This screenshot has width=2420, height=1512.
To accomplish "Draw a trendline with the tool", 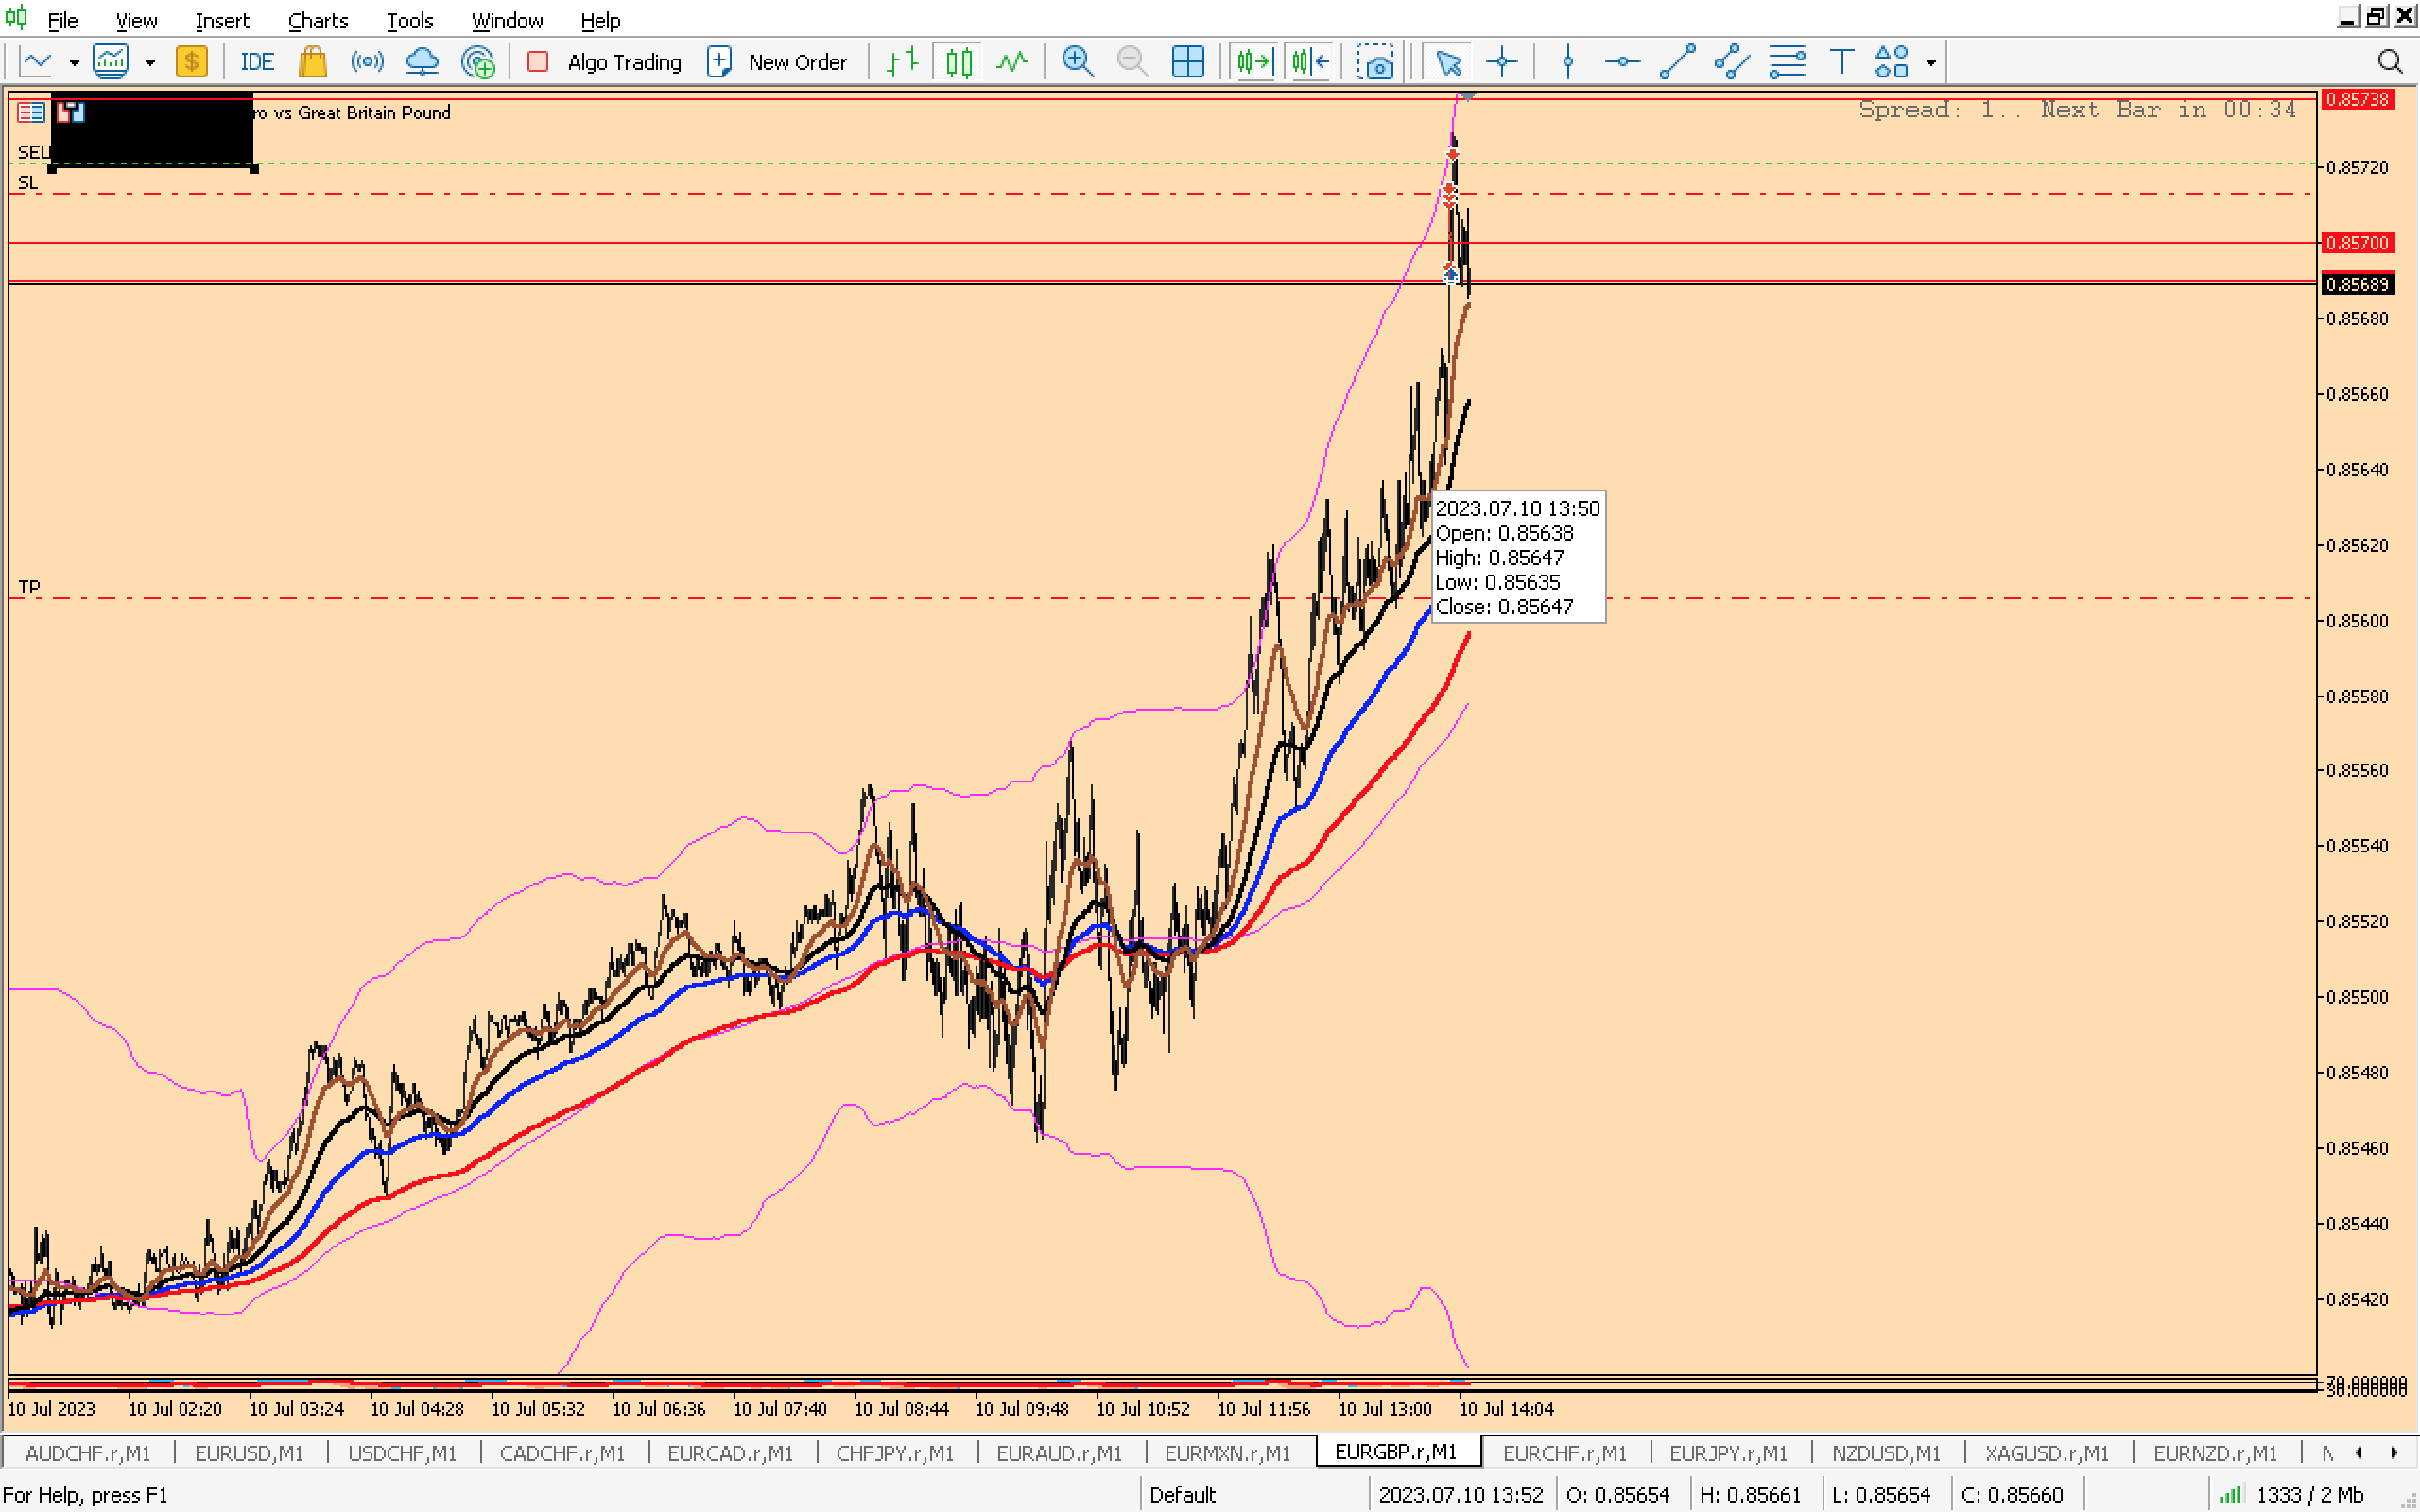I will (x=1677, y=62).
